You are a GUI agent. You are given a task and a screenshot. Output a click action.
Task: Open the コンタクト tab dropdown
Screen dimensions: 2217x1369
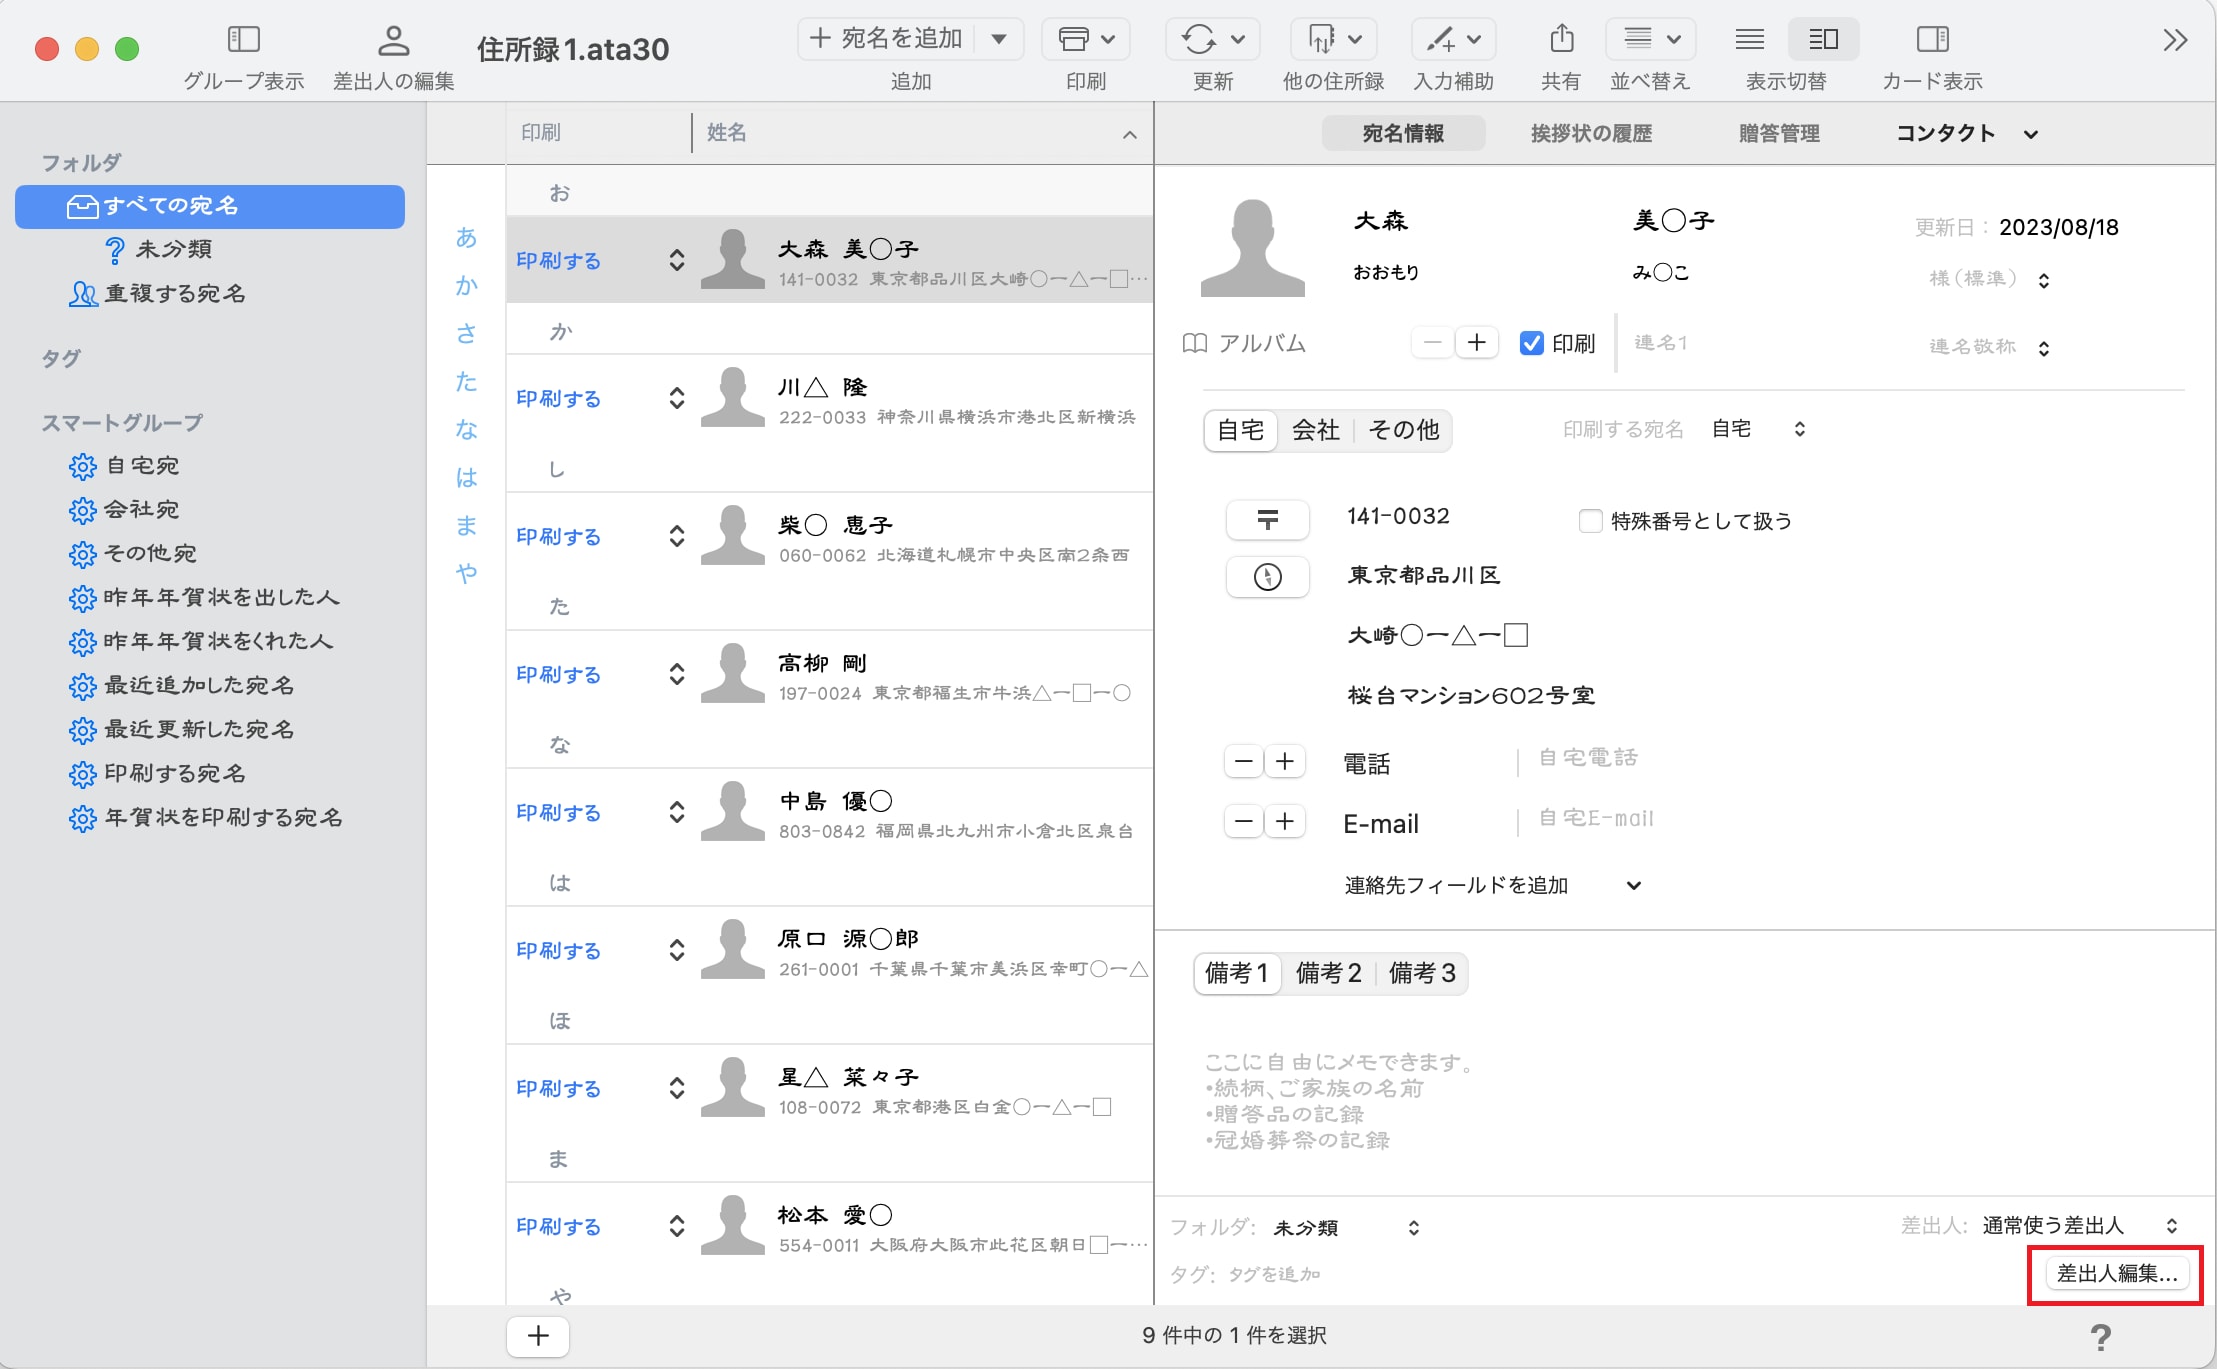tap(1966, 133)
